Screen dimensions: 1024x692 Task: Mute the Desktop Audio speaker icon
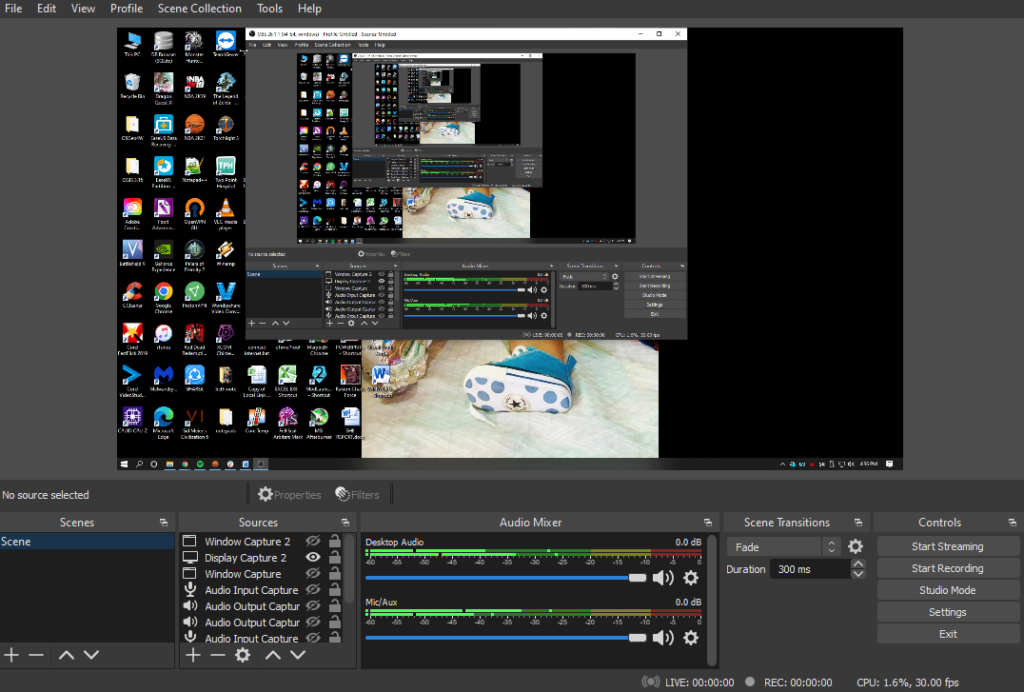[662, 577]
